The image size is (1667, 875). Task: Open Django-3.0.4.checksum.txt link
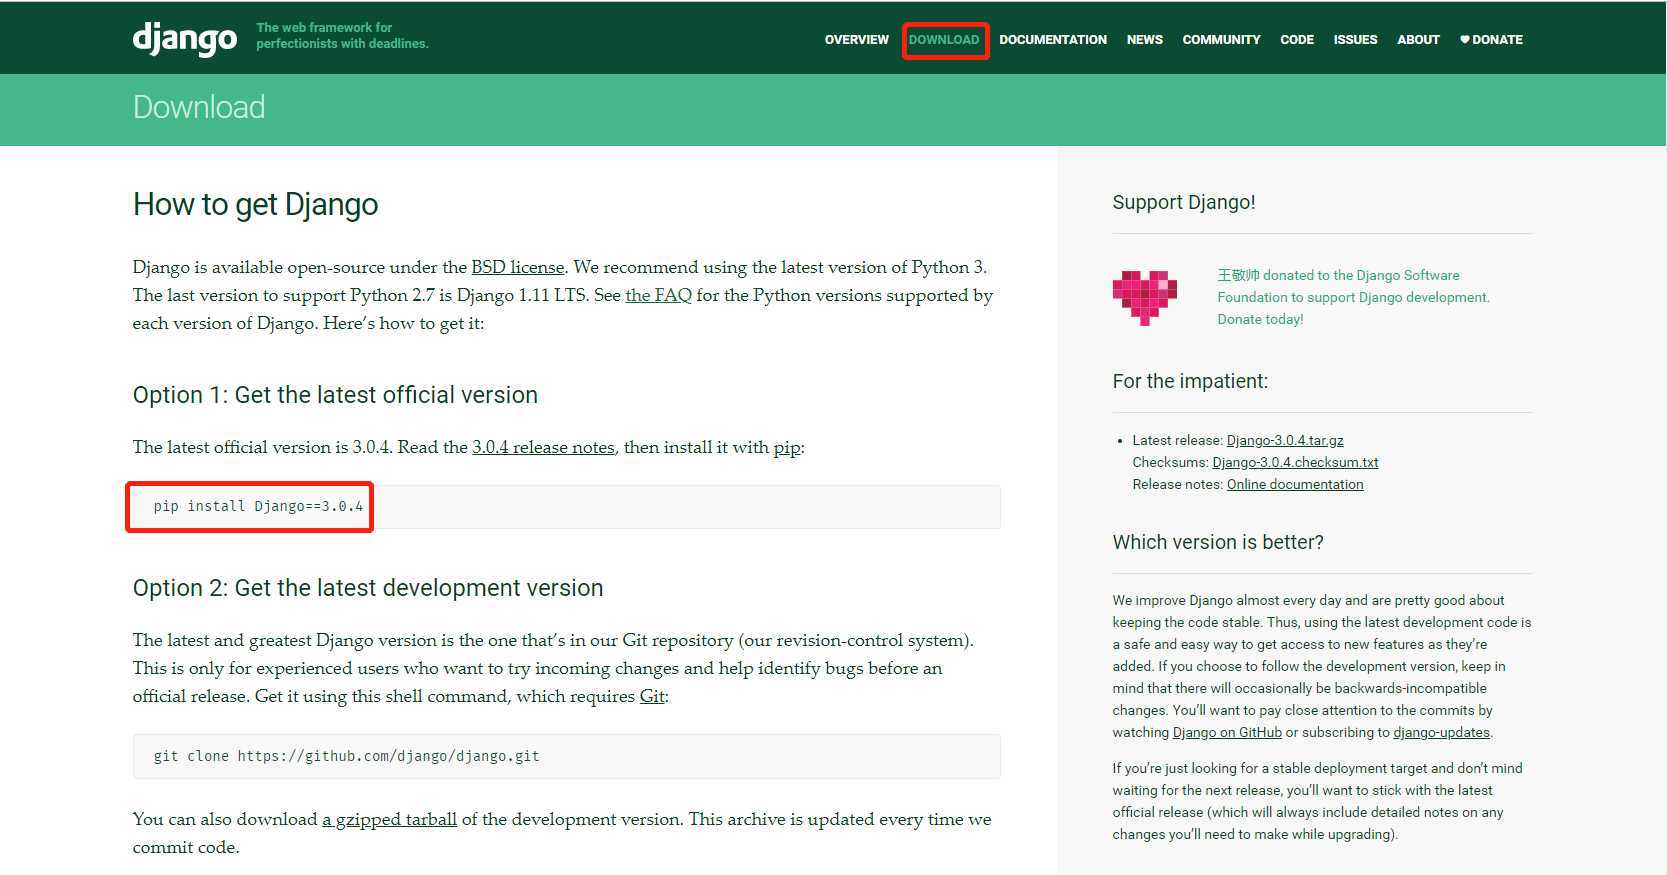coord(1295,462)
